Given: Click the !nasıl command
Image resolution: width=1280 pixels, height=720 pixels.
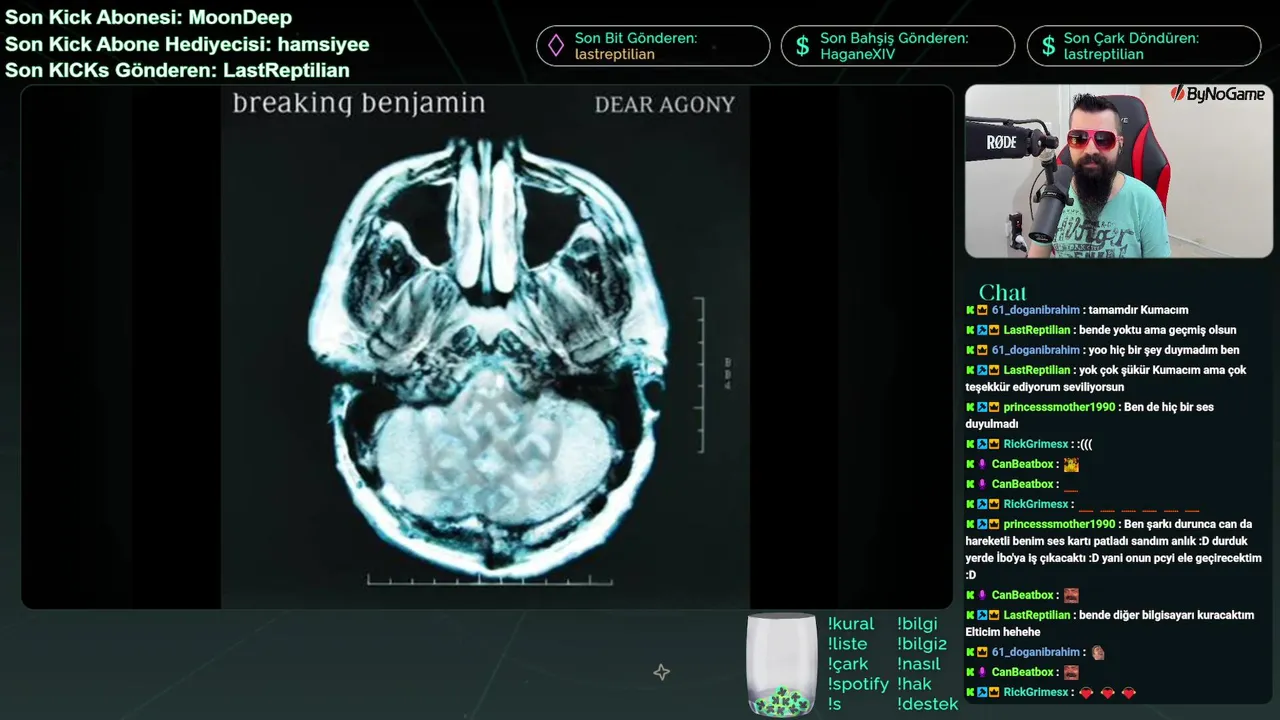Looking at the screenshot, I should click(x=917, y=664).
